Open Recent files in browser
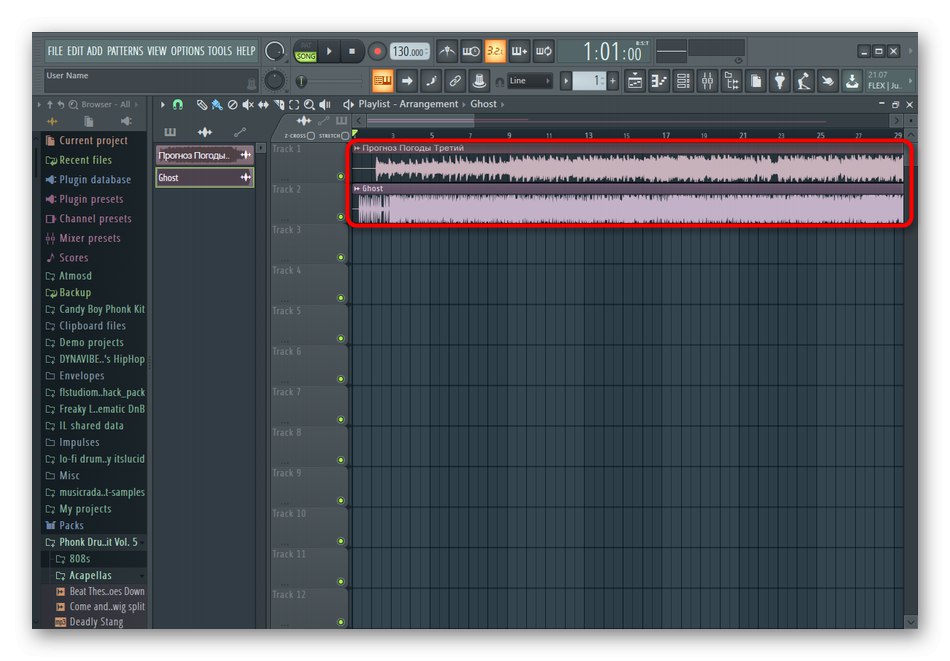 coord(85,160)
